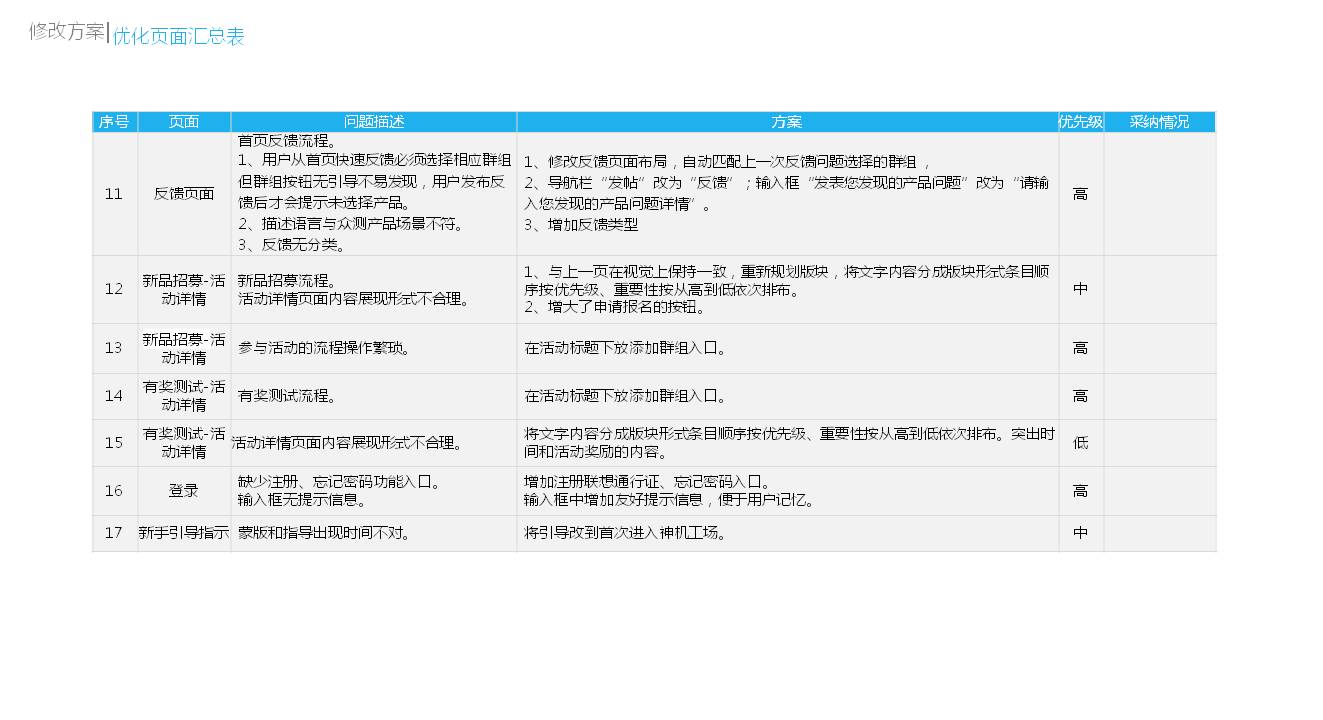Select the "登录" page cell

point(184,491)
